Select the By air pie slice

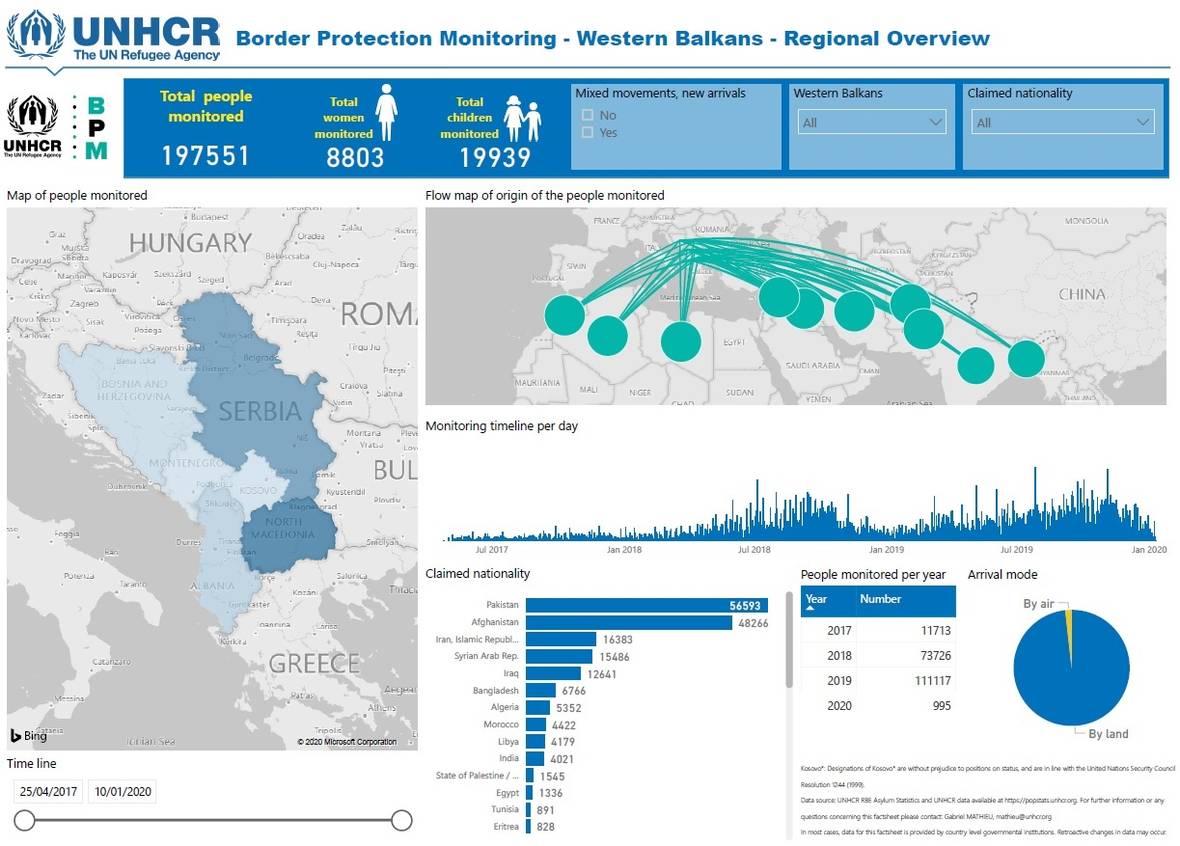1068,618
